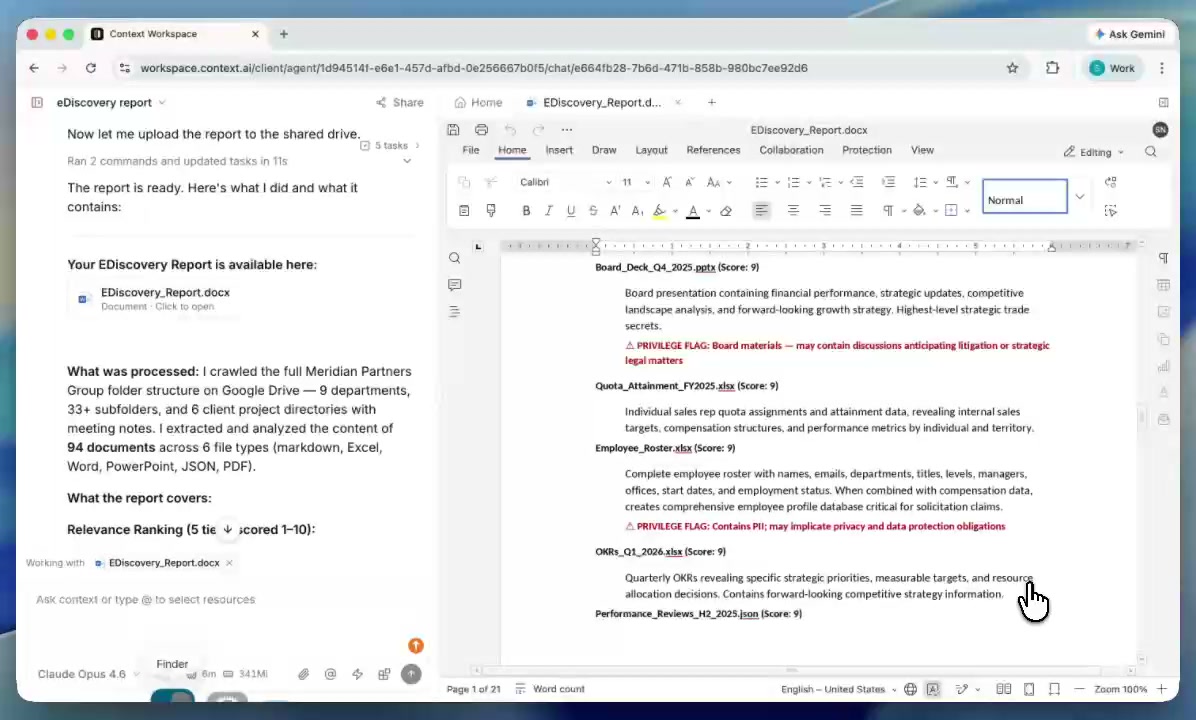This screenshot has width=1196, height=720.
Task: Click the Home tab of workspace
Action: point(478,102)
